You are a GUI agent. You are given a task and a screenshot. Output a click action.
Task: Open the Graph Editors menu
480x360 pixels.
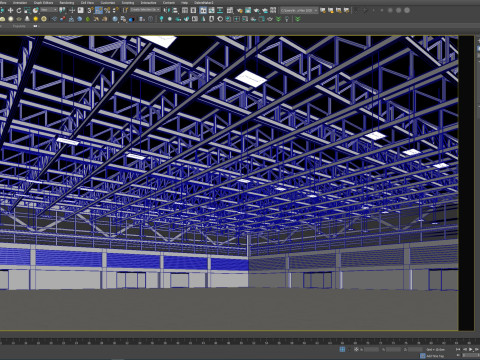(x=43, y=3)
